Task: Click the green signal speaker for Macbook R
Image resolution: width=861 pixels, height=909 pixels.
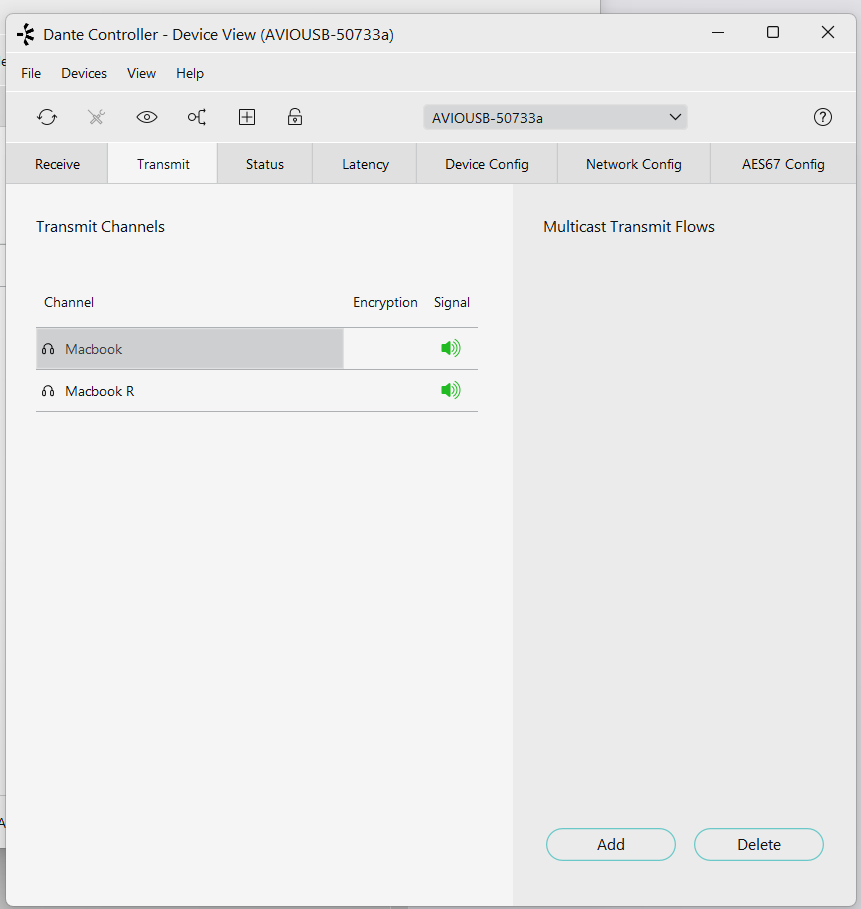Action: coord(451,390)
